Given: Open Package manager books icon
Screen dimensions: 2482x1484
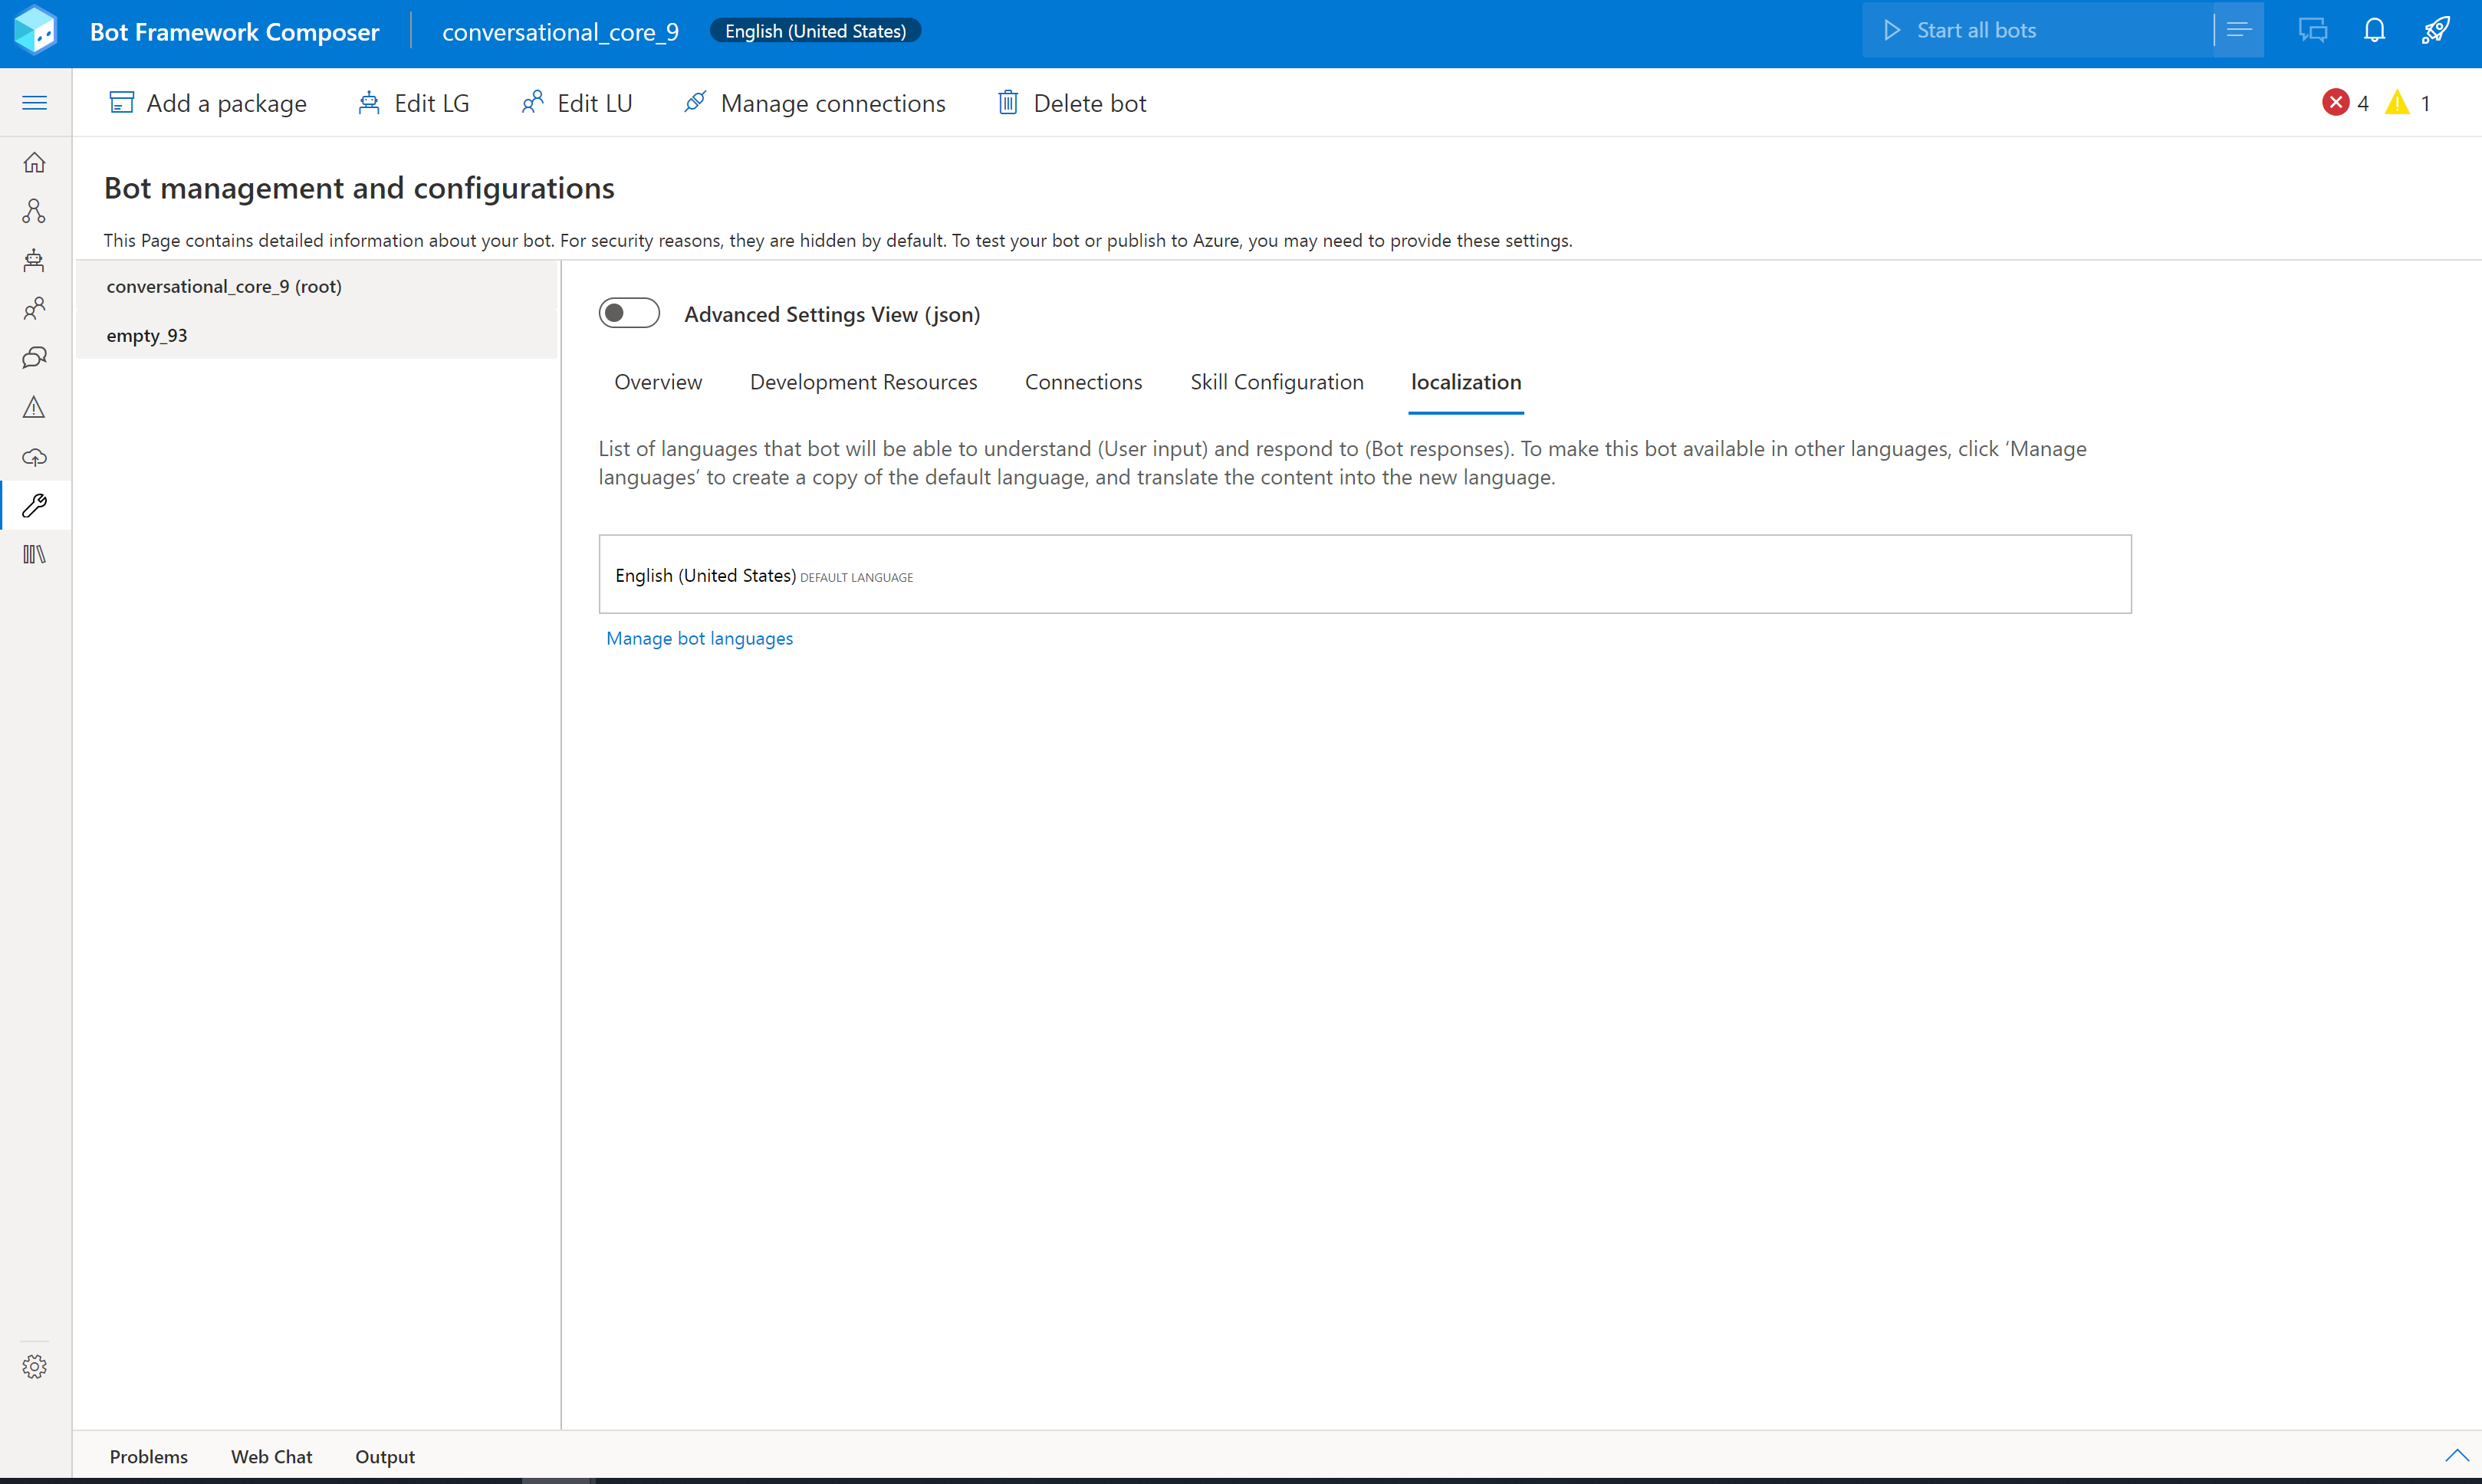Looking at the screenshot, I should [x=34, y=554].
